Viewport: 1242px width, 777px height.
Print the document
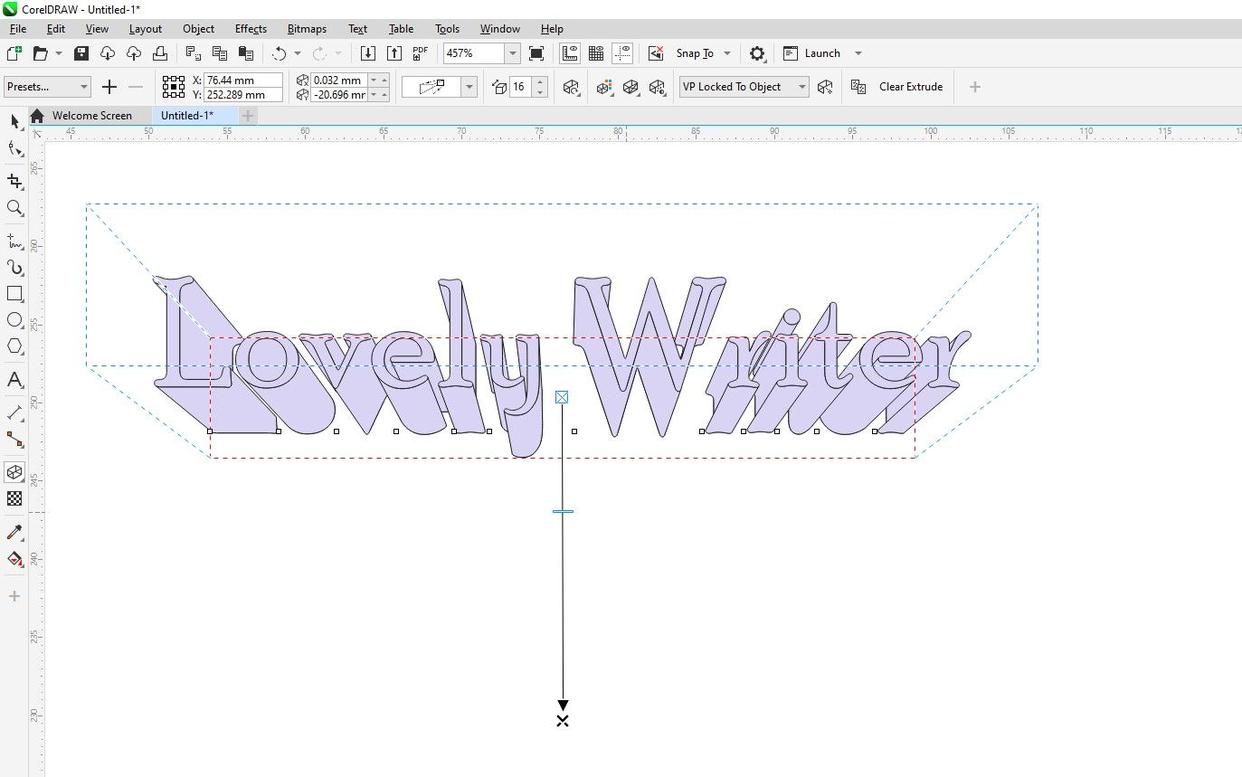[159, 53]
